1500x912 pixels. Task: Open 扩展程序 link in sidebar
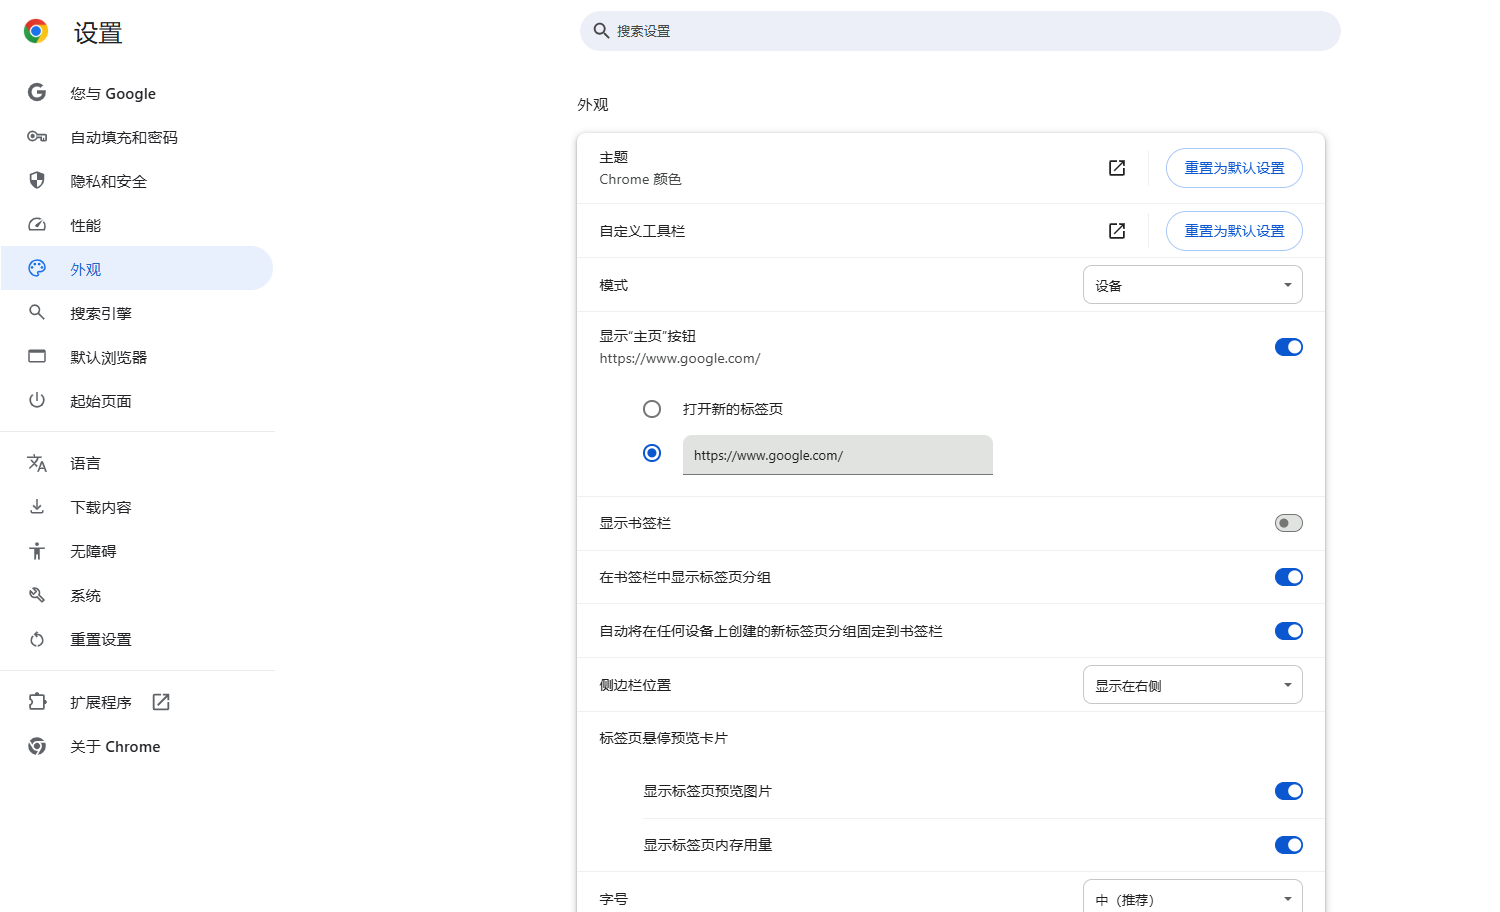pyautogui.click(x=136, y=702)
